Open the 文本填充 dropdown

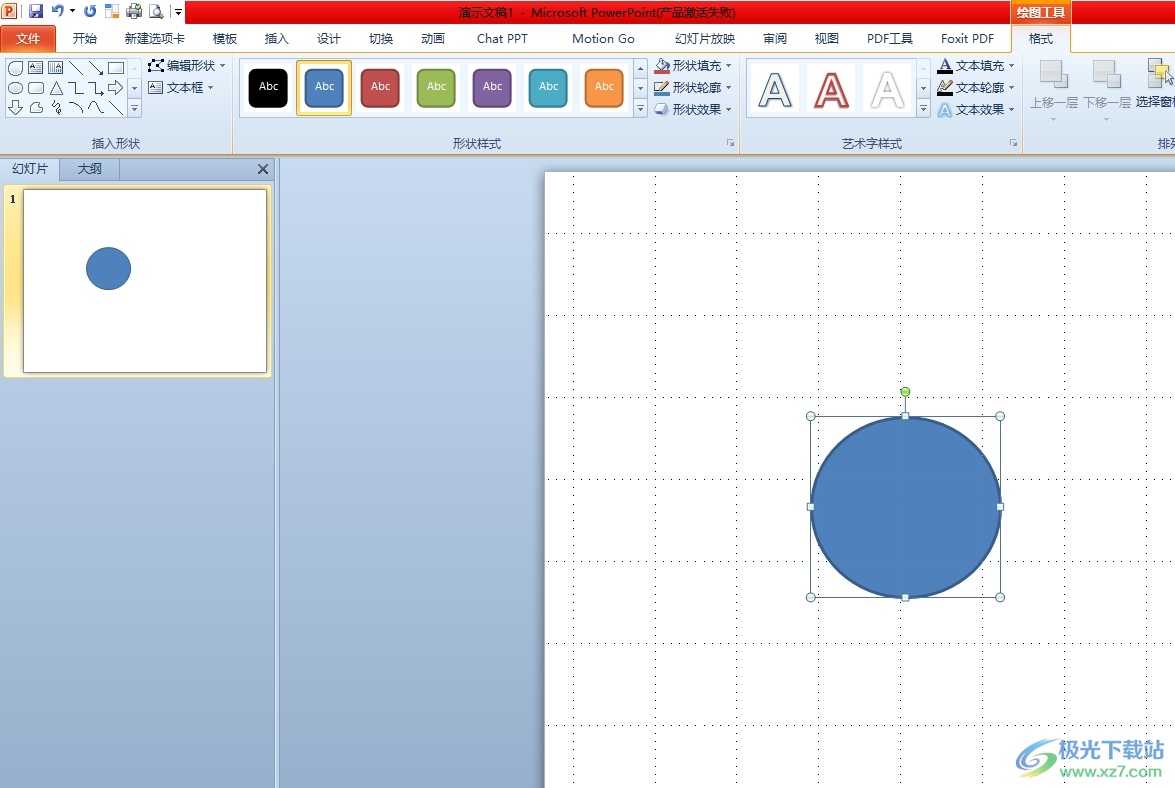pos(976,65)
